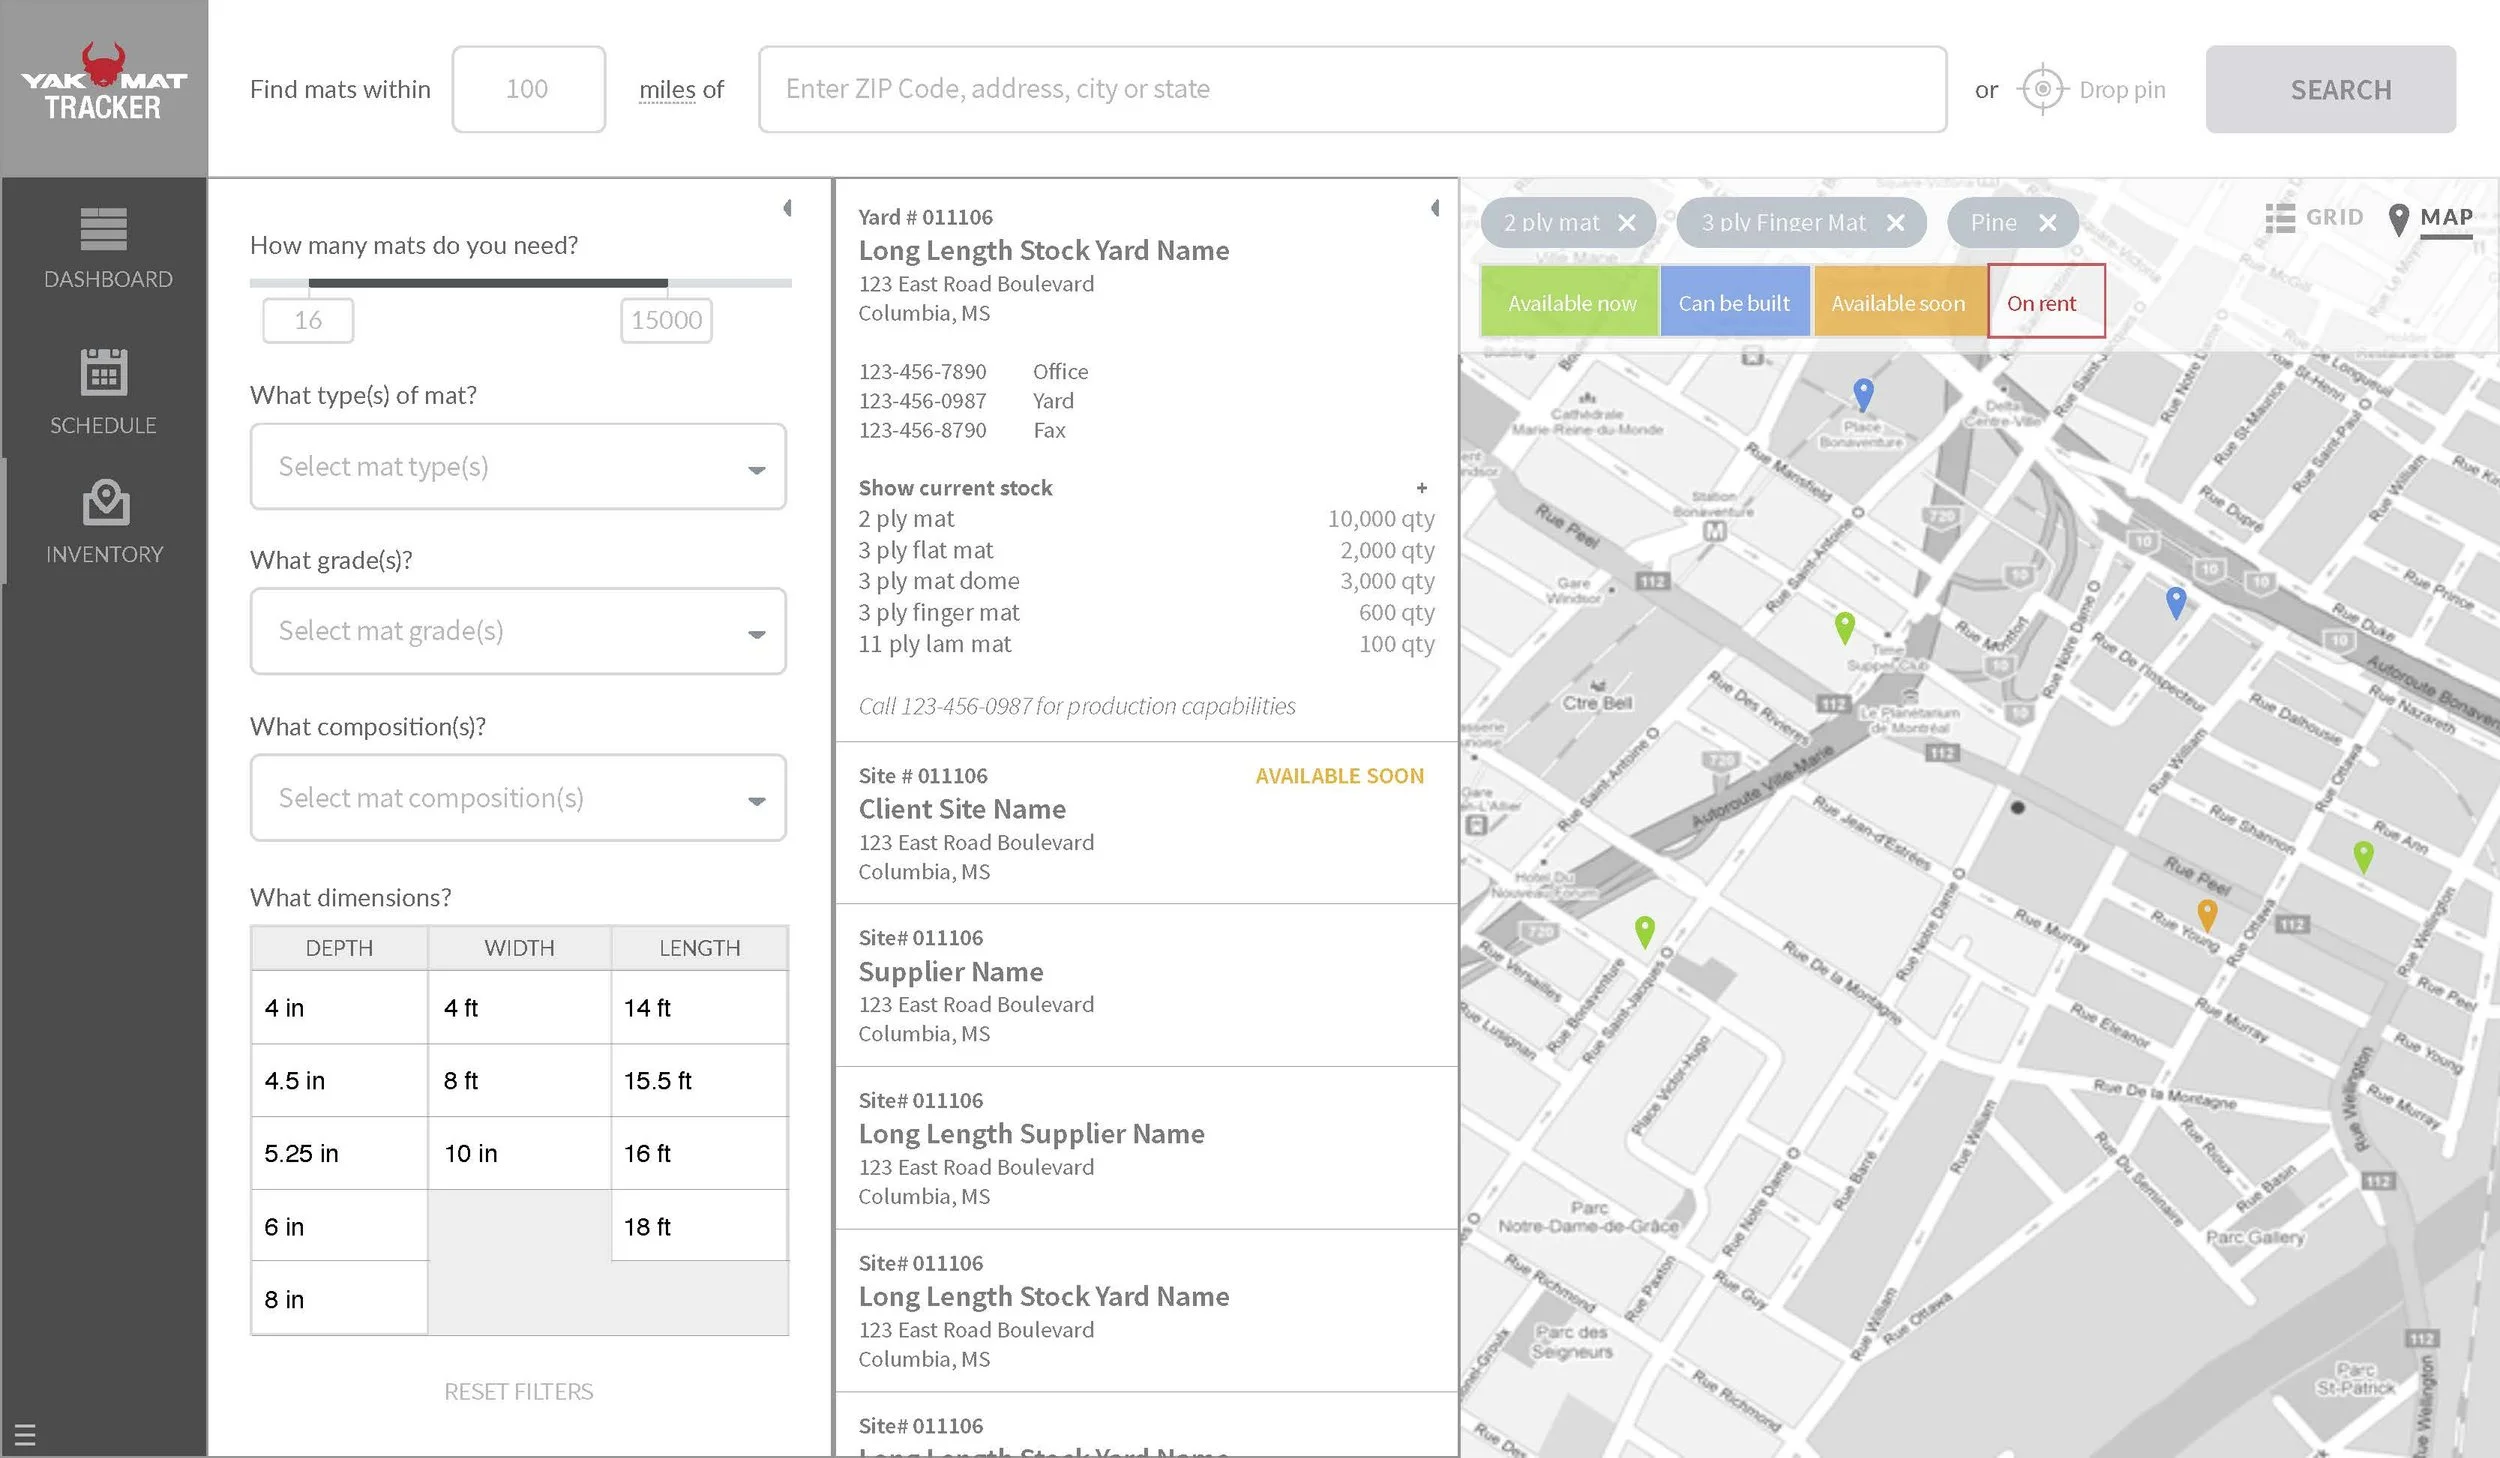This screenshot has width=2500, height=1458.
Task: Select SCHEDULE in the sidebar menu
Action: (x=104, y=425)
